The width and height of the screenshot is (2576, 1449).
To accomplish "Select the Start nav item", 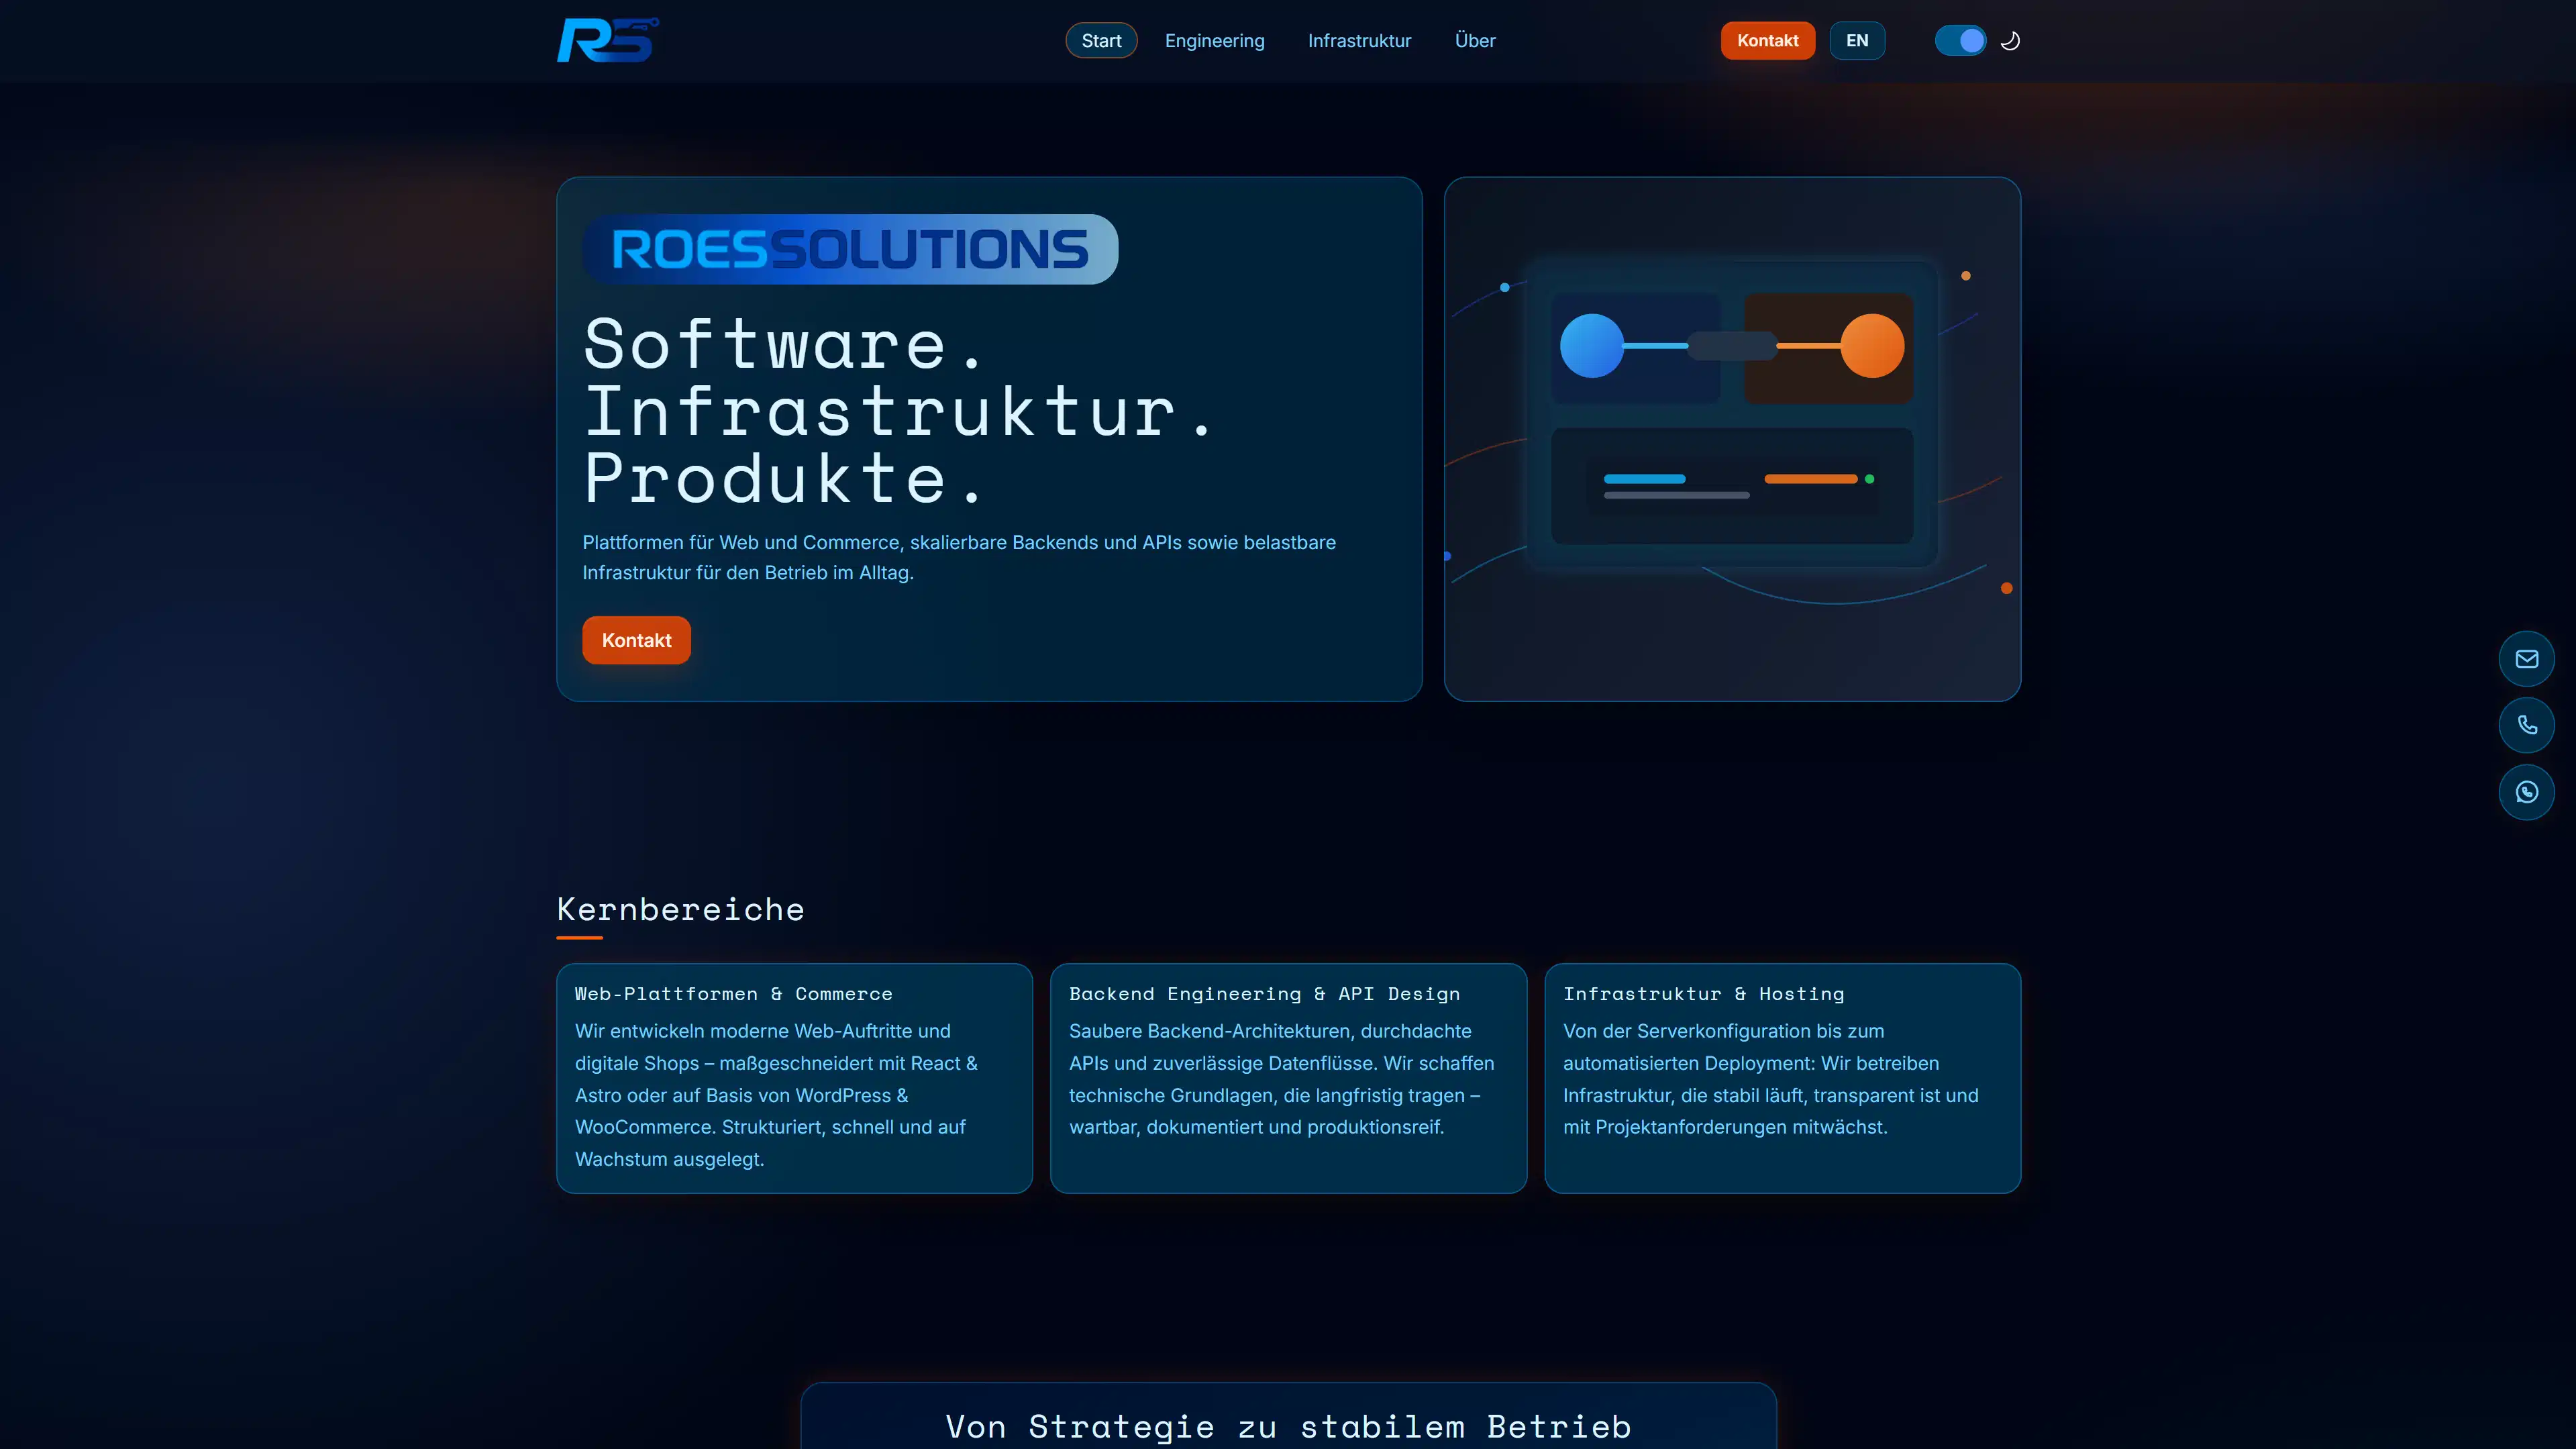I will coord(1101,41).
